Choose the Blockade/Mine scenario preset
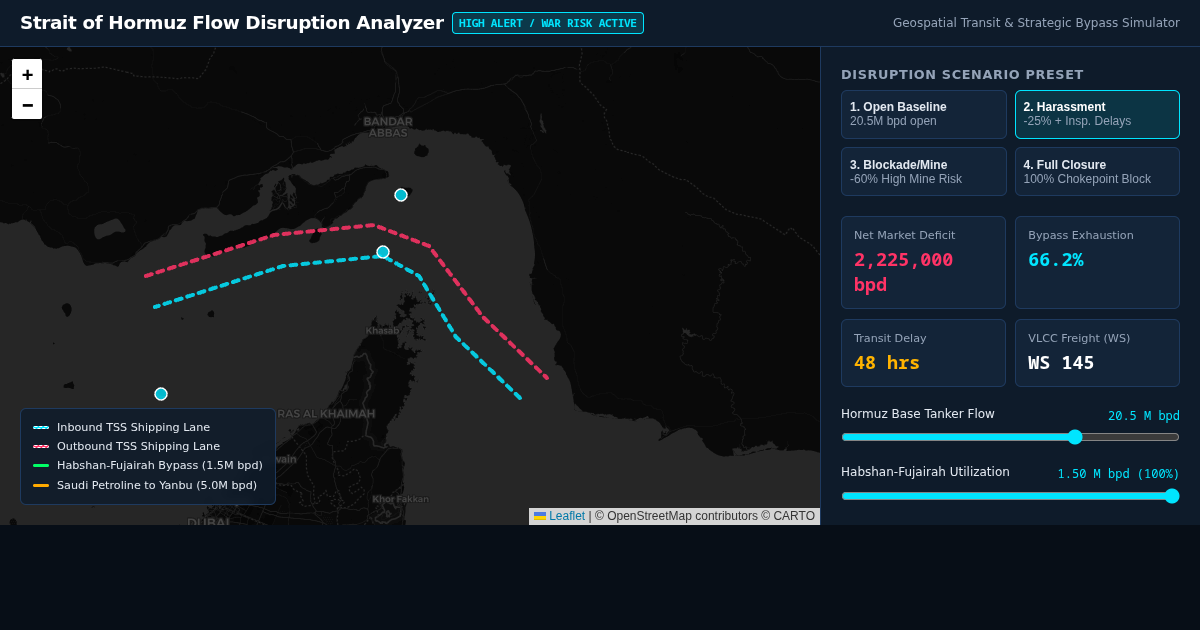Viewport: 1200px width, 630px height. tap(924, 172)
